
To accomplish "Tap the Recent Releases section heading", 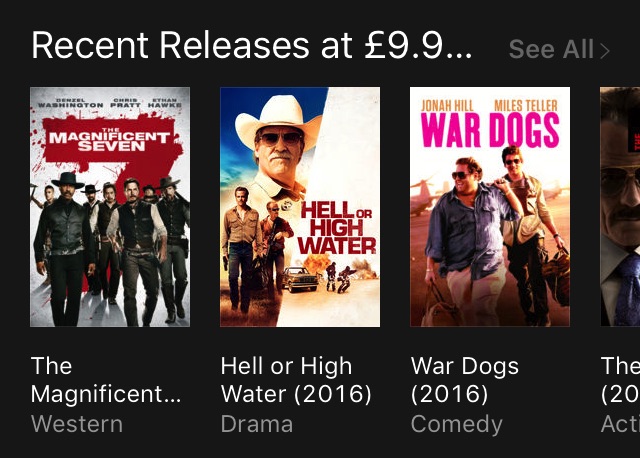I will (251, 46).
